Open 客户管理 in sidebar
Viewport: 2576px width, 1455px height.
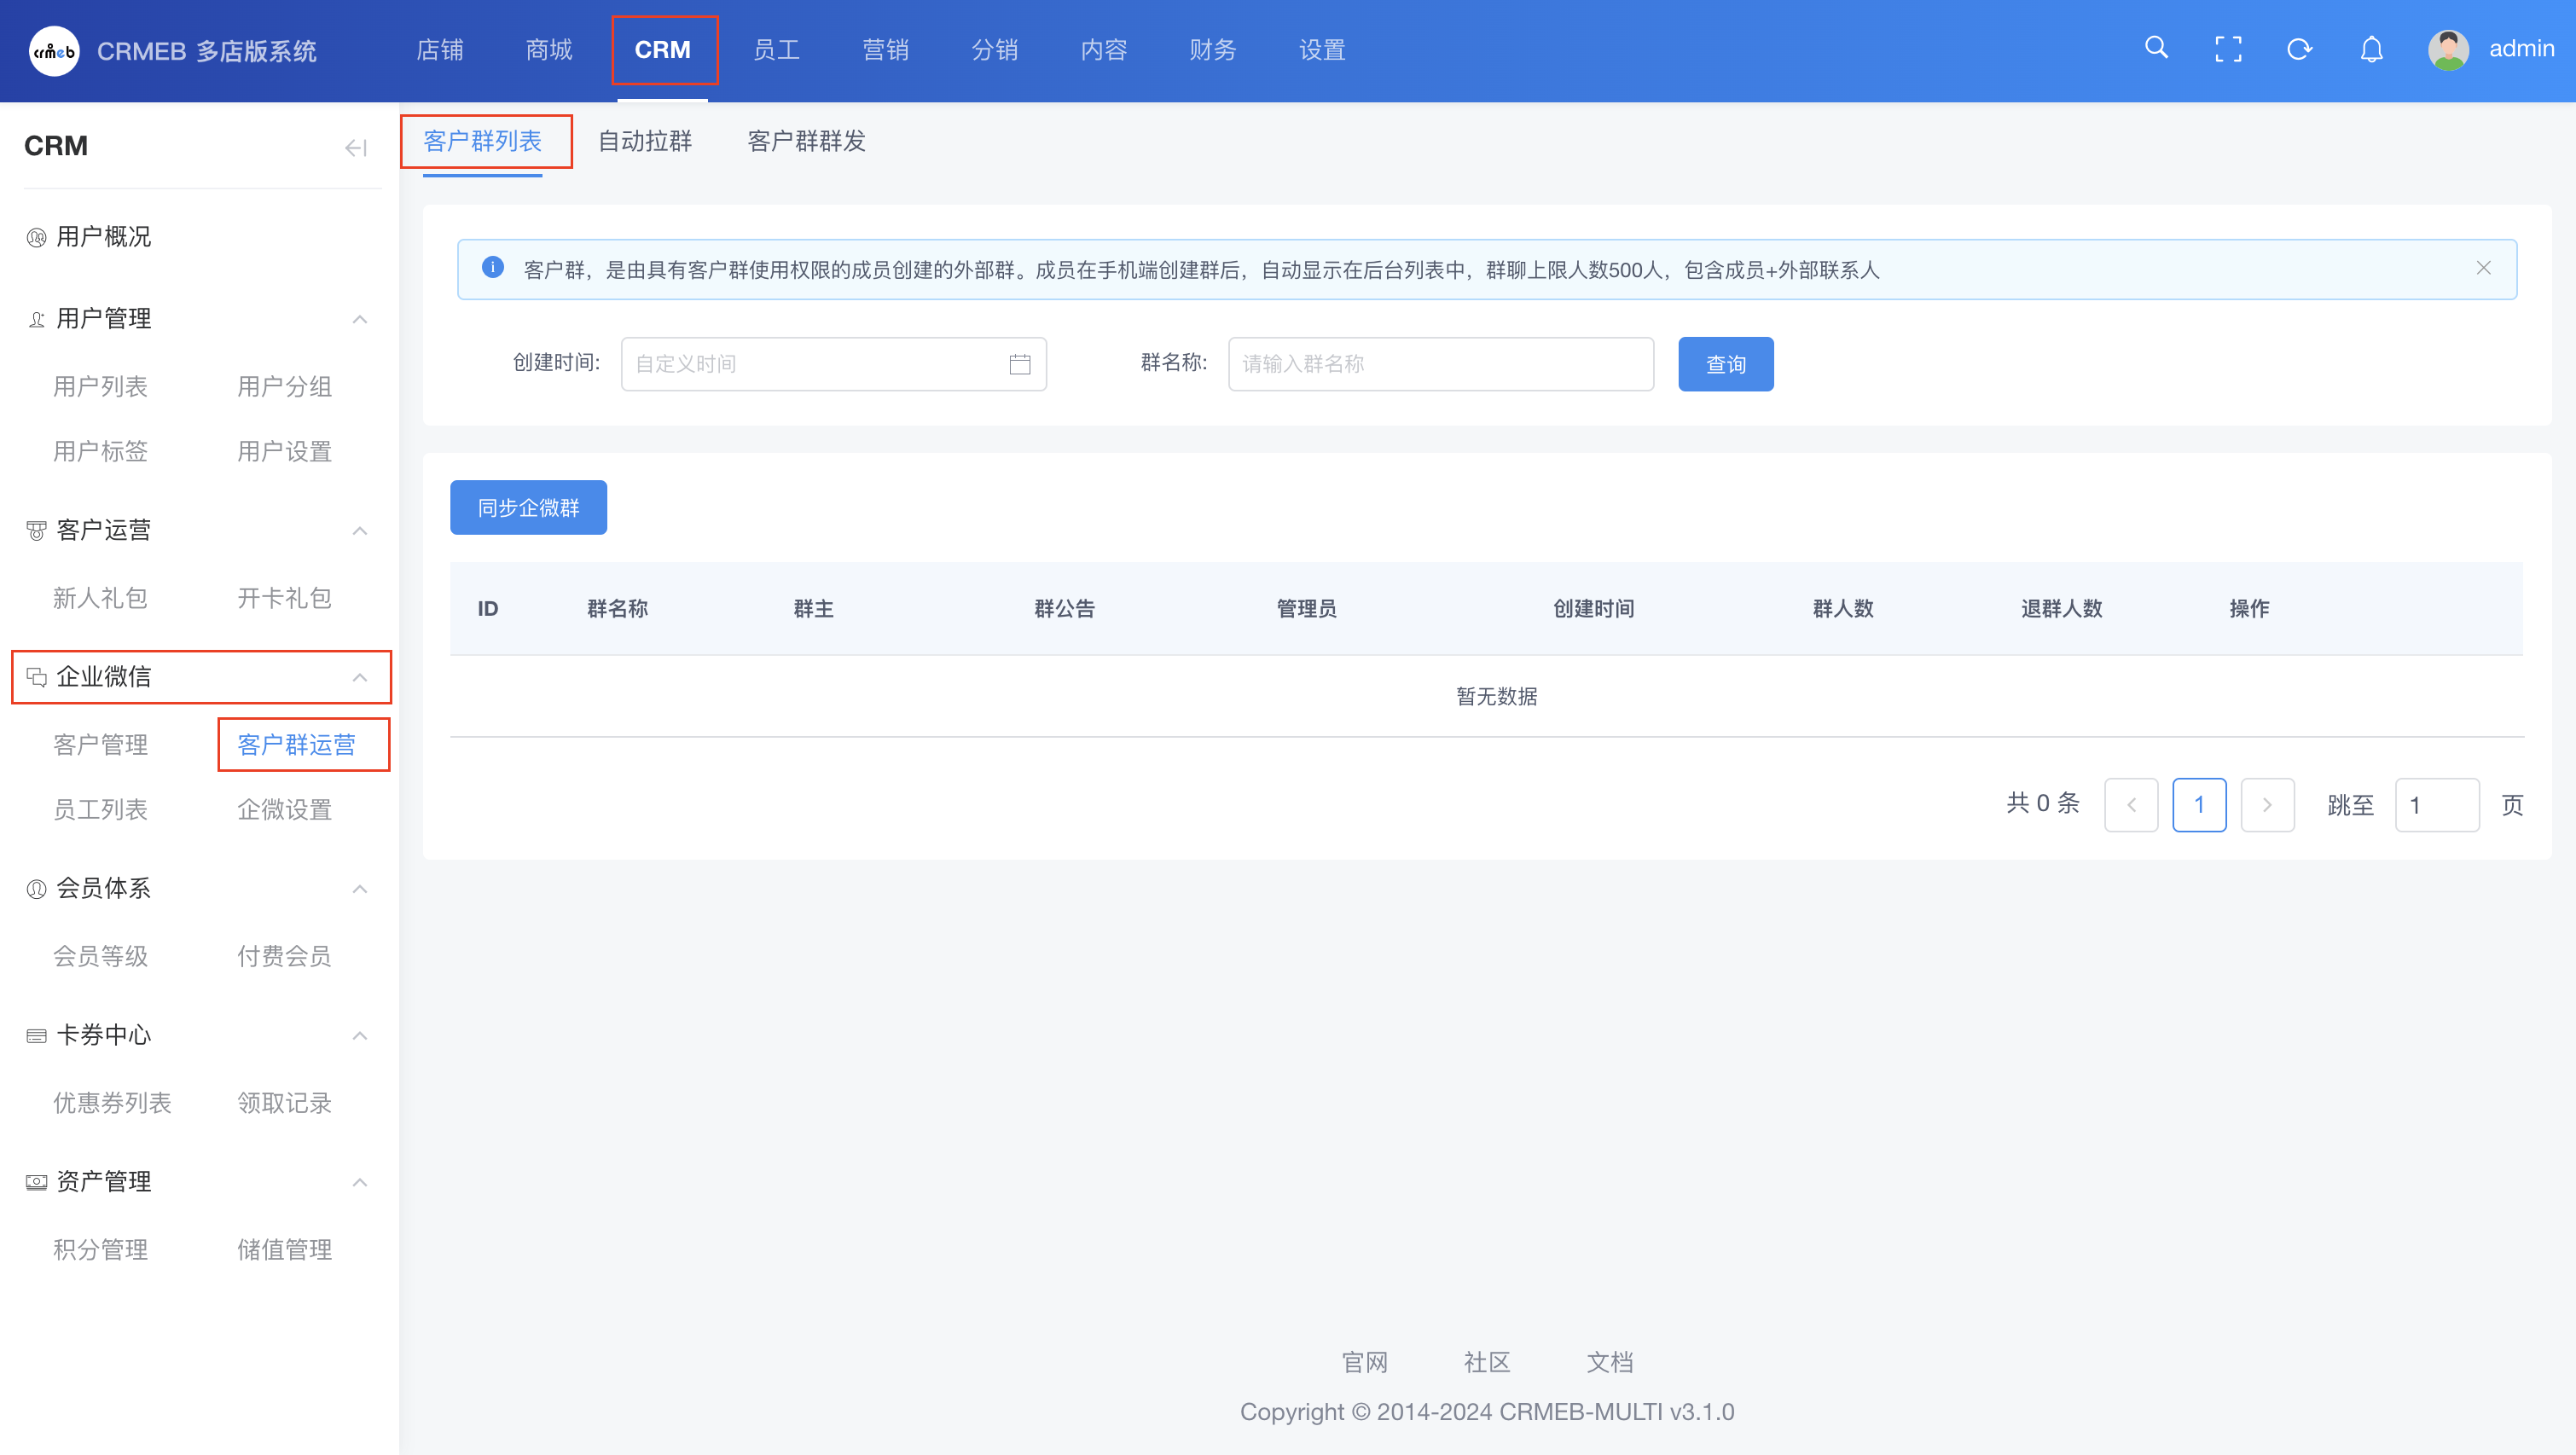tap(100, 745)
